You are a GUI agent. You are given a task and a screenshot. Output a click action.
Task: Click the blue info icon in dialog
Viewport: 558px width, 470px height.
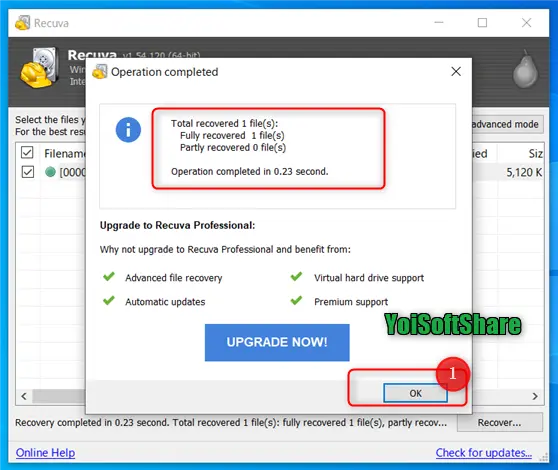(128, 130)
